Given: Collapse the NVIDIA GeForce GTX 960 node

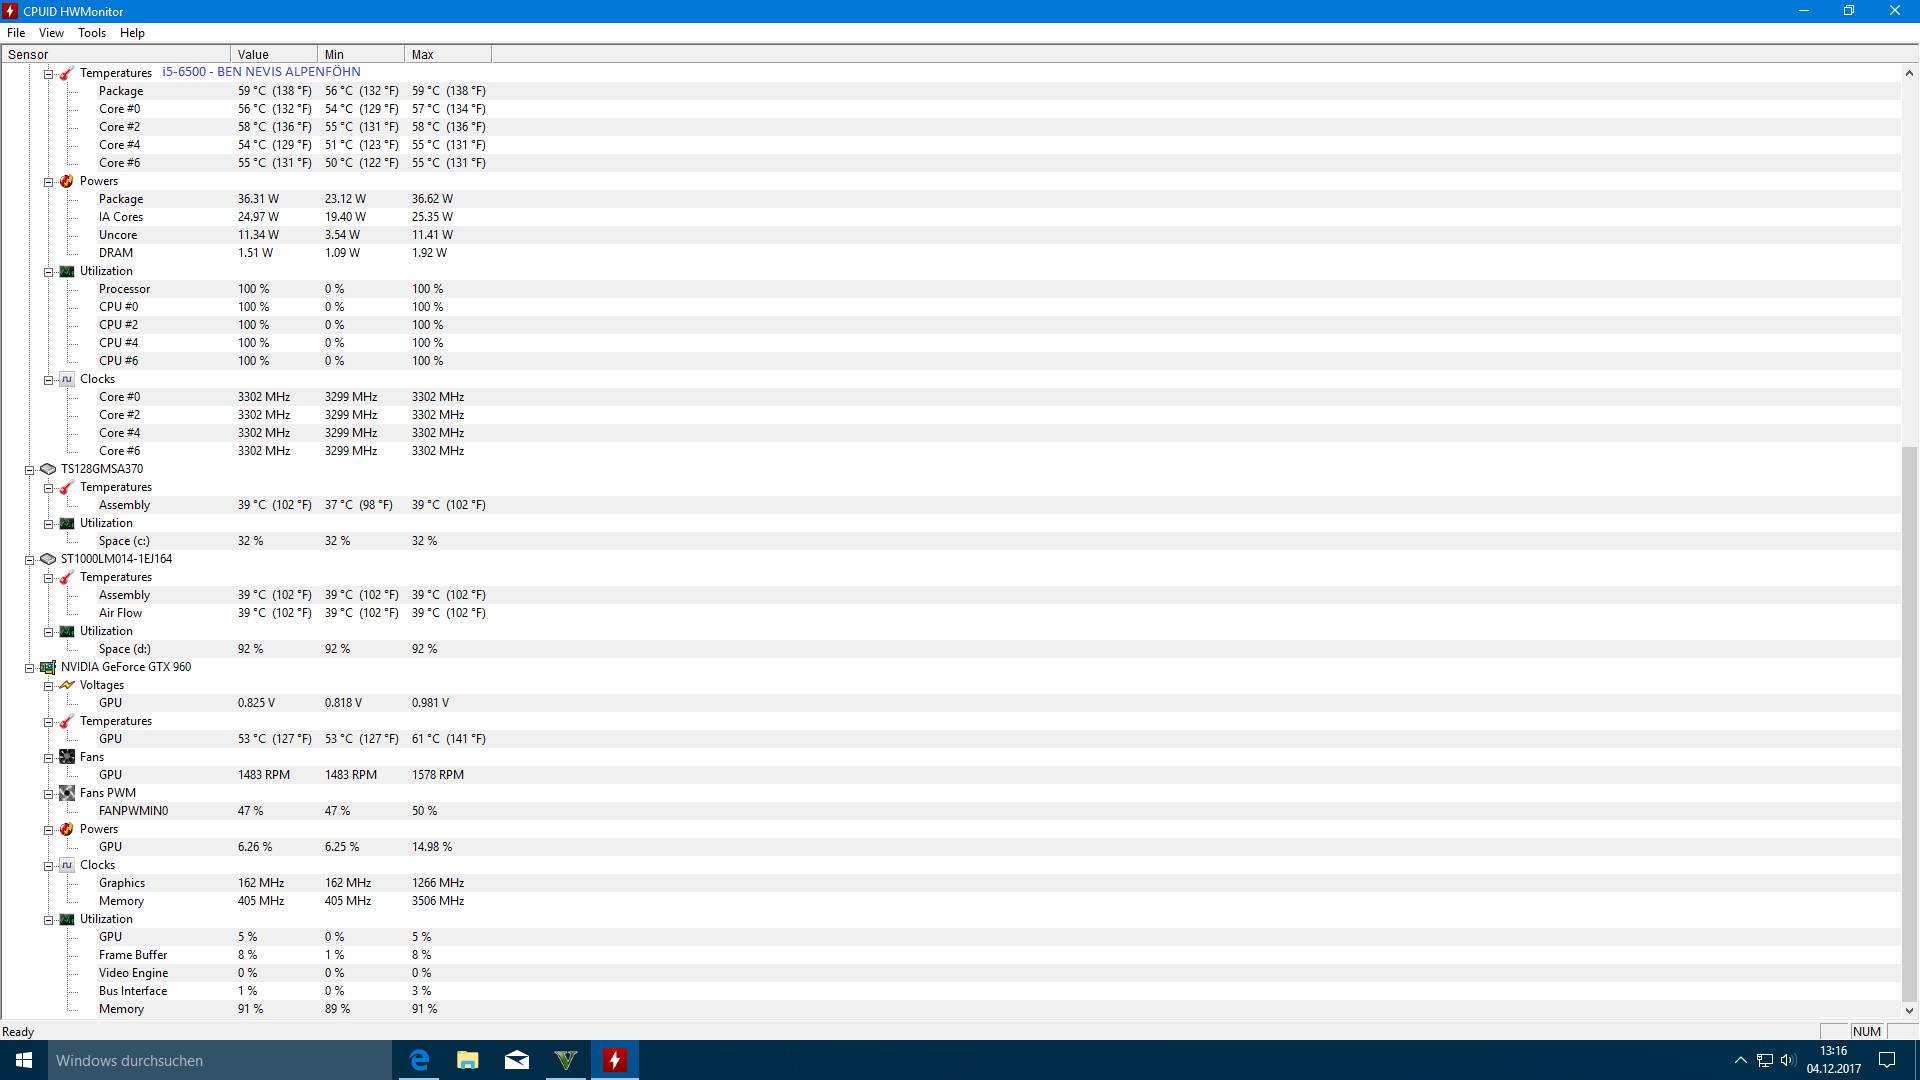Looking at the screenshot, I should [30, 668].
